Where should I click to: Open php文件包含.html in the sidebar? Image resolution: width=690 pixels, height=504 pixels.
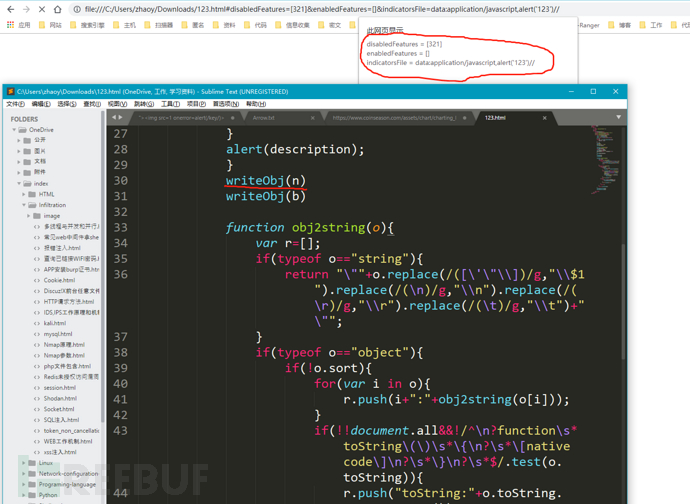coord(67,366)
